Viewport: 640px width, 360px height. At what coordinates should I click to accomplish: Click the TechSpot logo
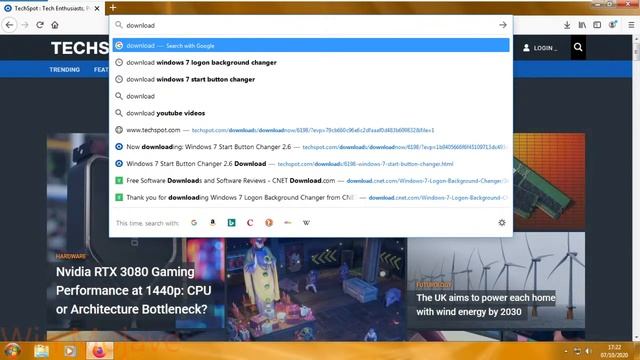coord(80,48)
